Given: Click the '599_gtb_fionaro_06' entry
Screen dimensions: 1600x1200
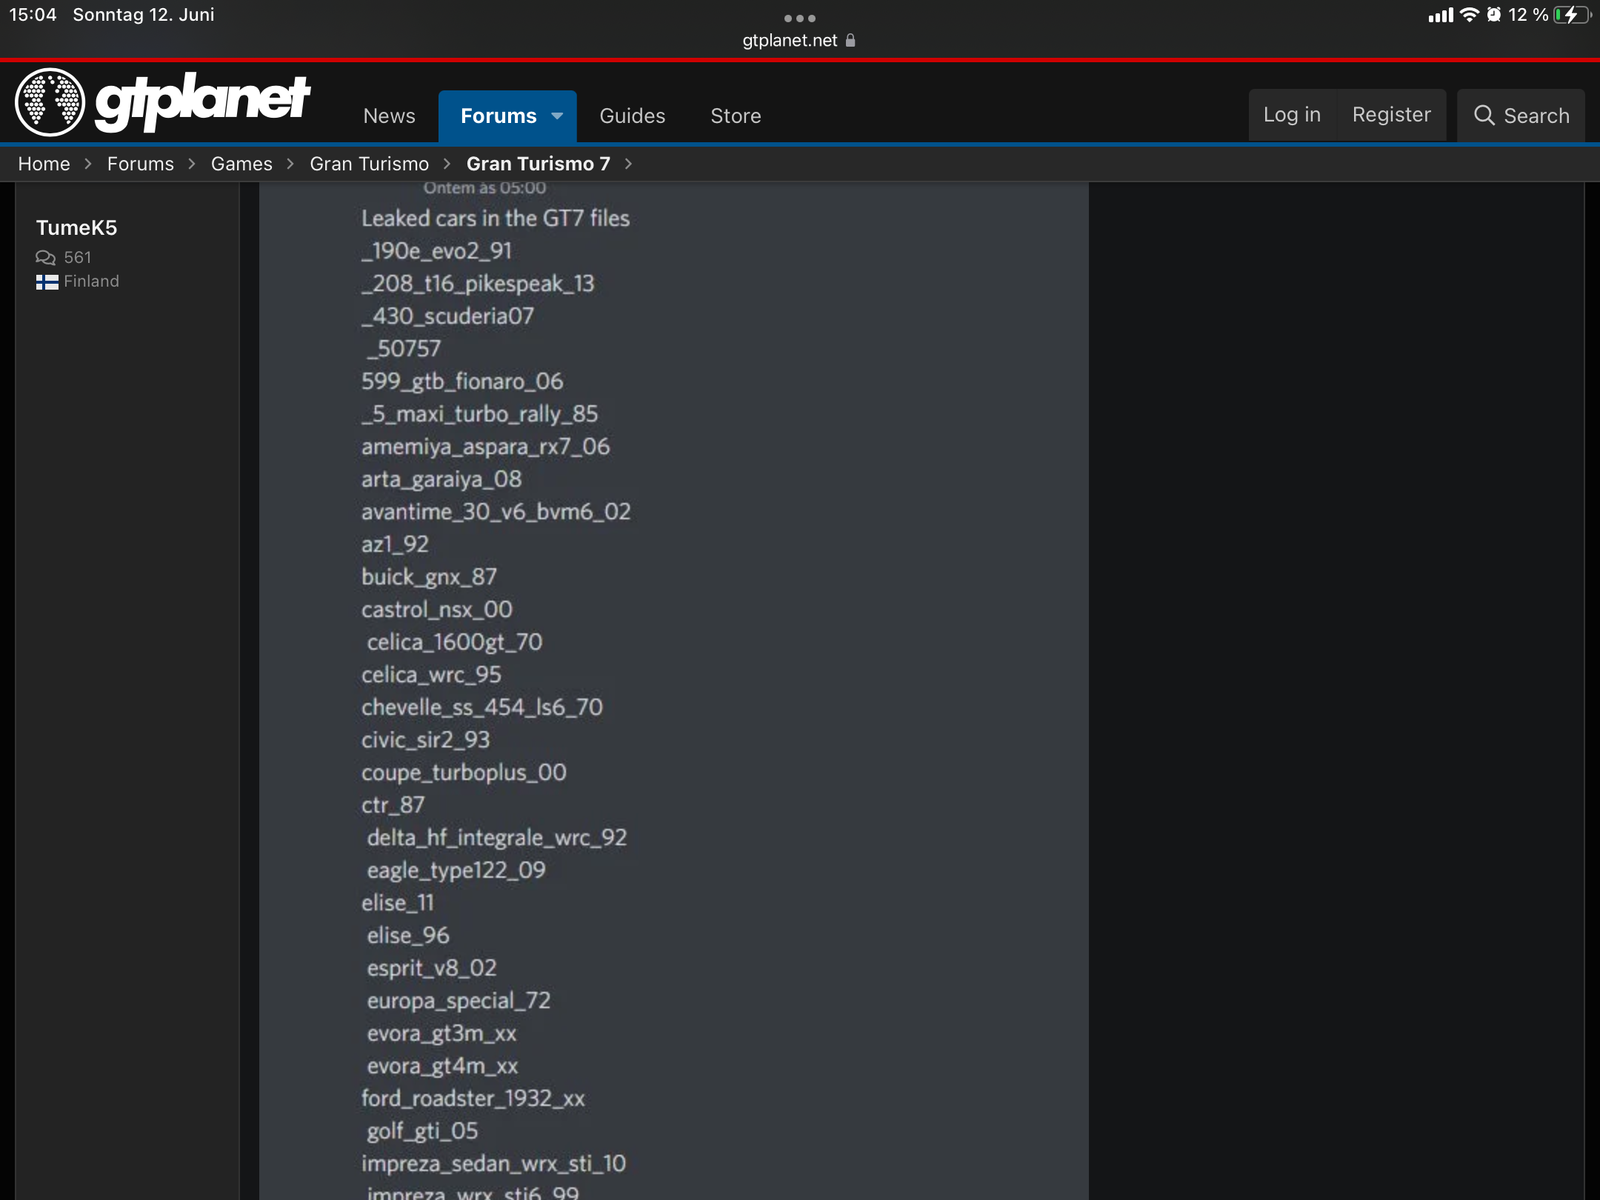Looking at the screenshot, I should coord(462,381).
